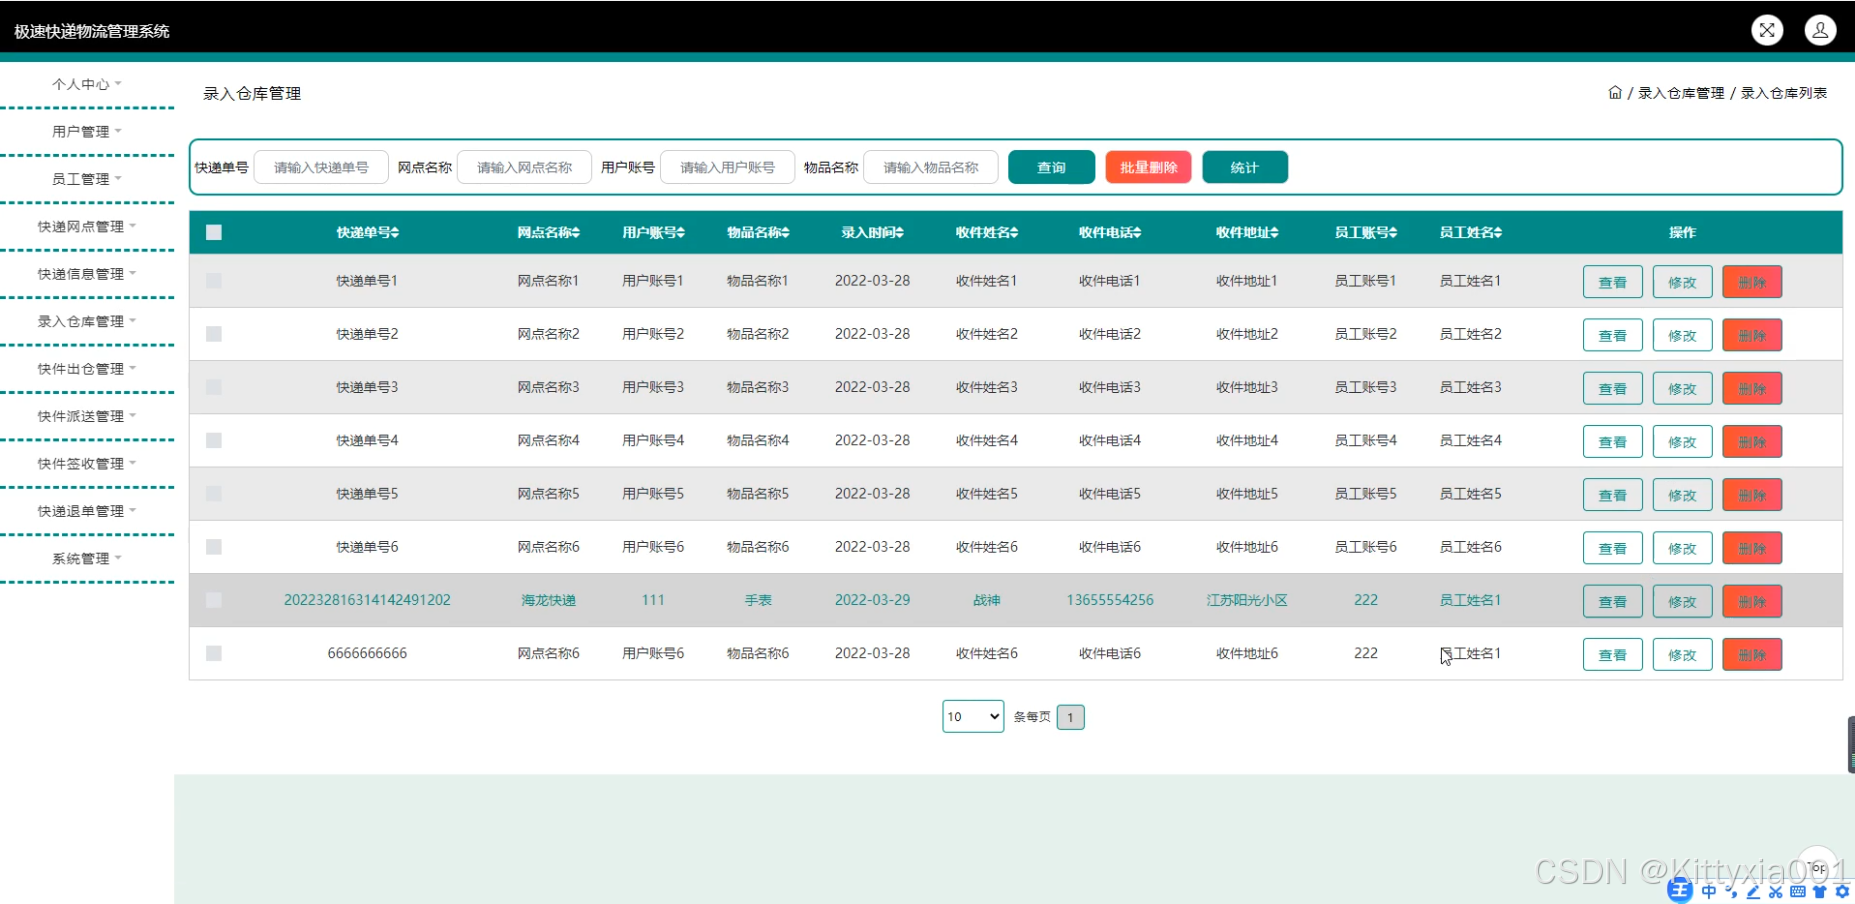The width and height of the screenshot is (1855, 904).
Task: Click the home icon in breadcrumb
Action: click(1614, 93)
